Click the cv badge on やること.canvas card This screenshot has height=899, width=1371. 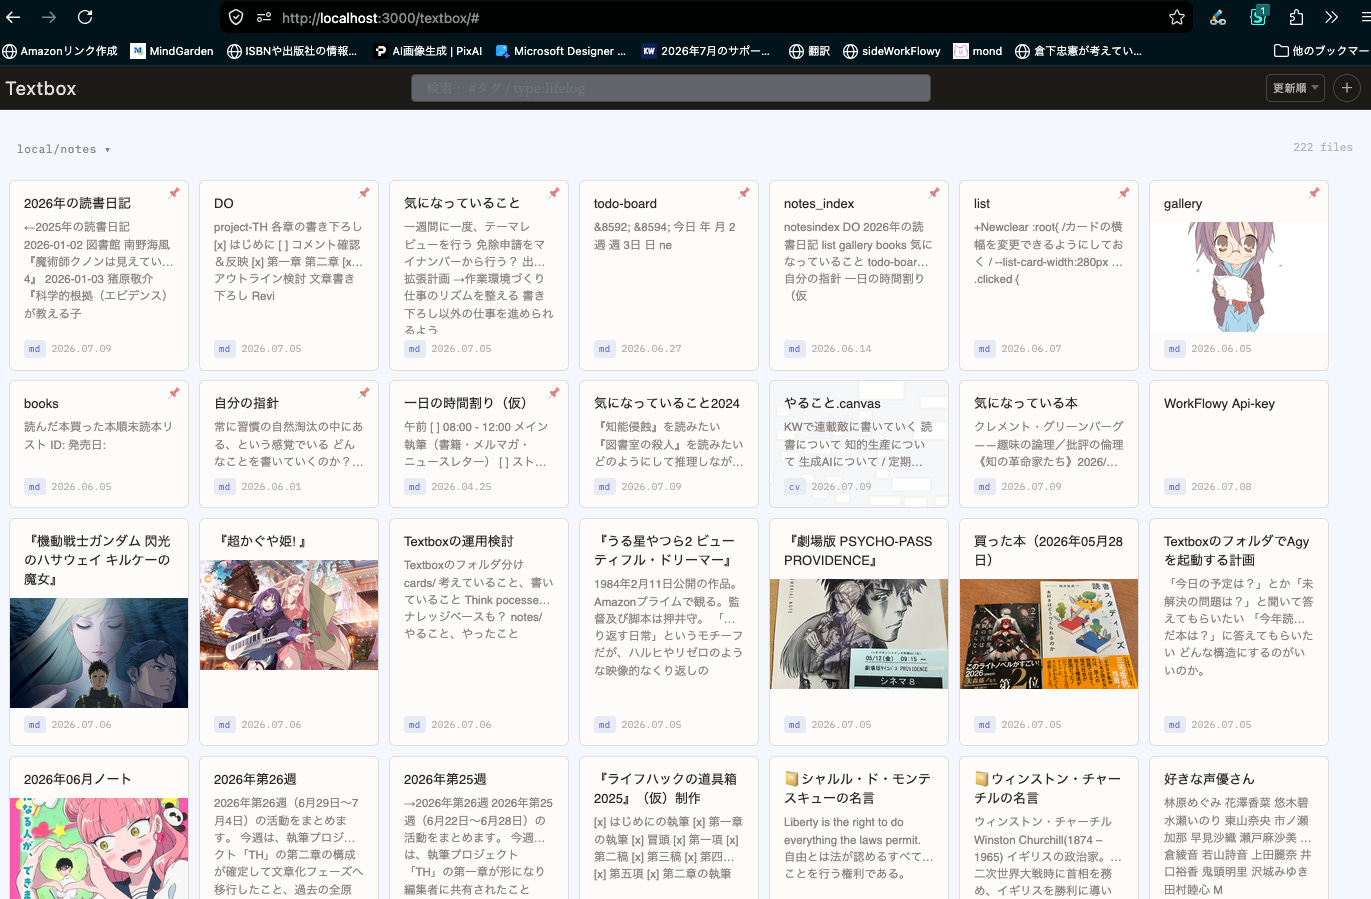[795, 487]
